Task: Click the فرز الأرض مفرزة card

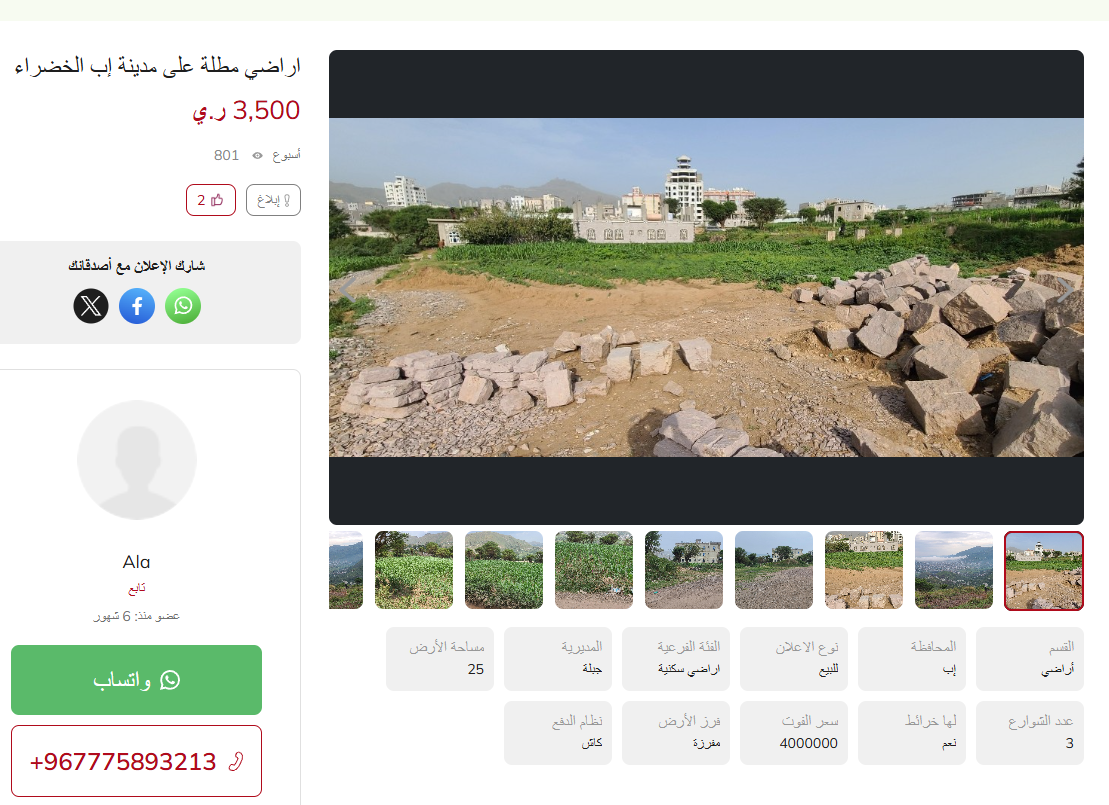Action: tap(676, 733)
